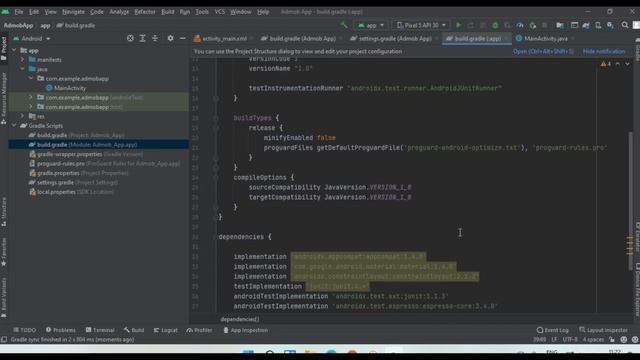
Task: Open the App Inspection tool window
Action: 245,330
